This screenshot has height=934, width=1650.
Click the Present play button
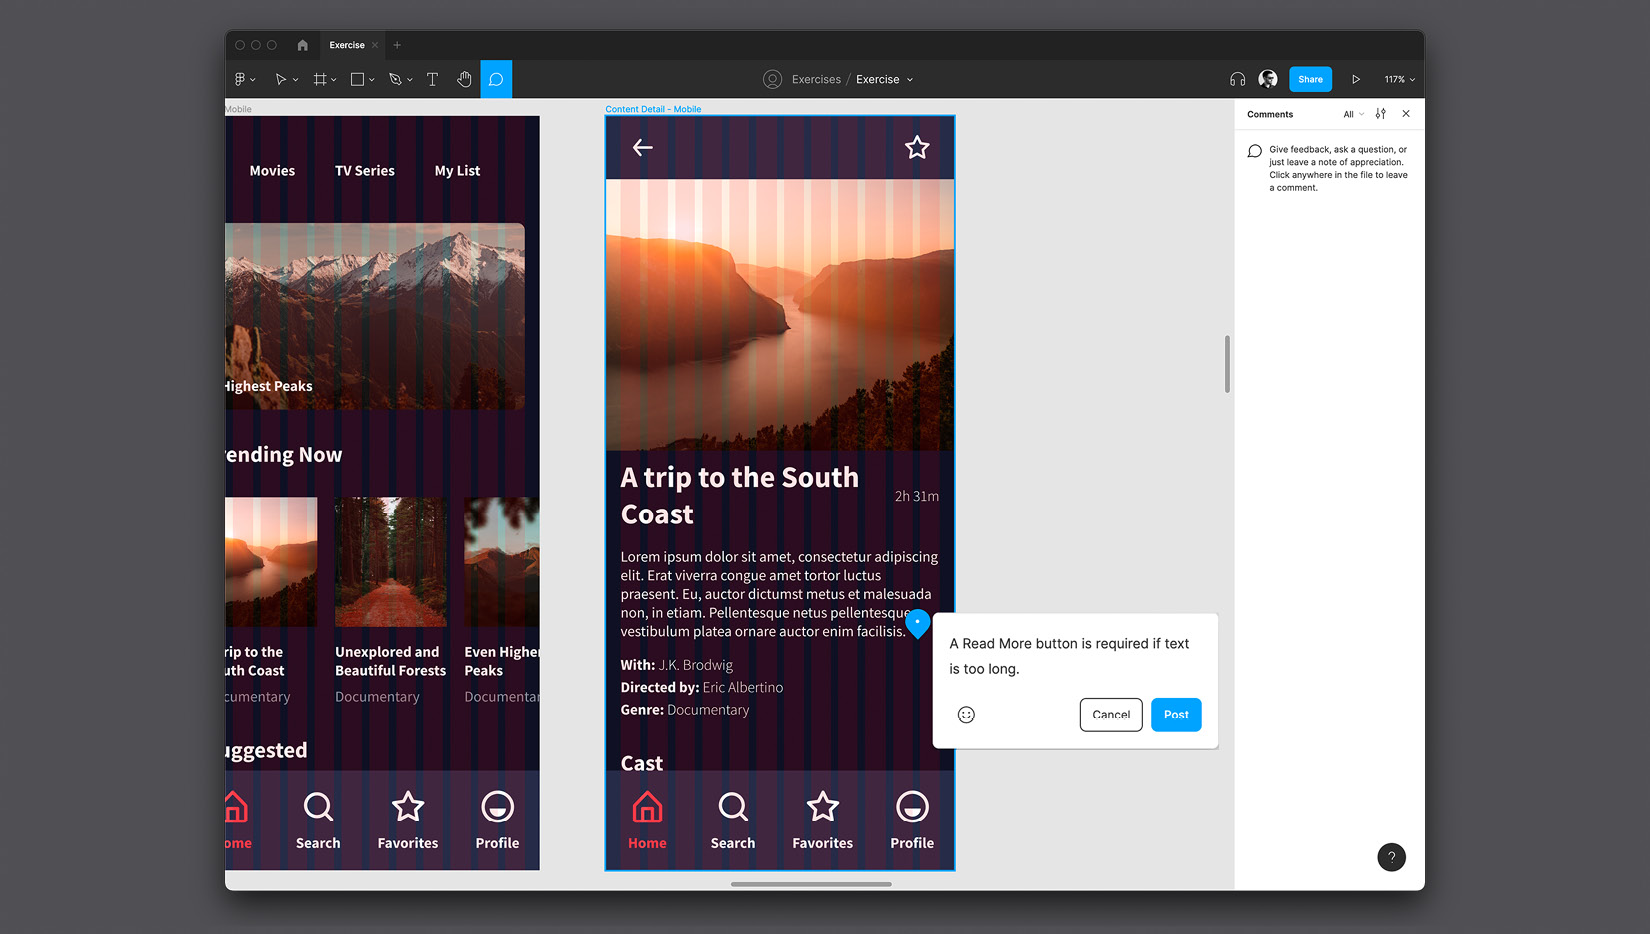click(1356, 79)
